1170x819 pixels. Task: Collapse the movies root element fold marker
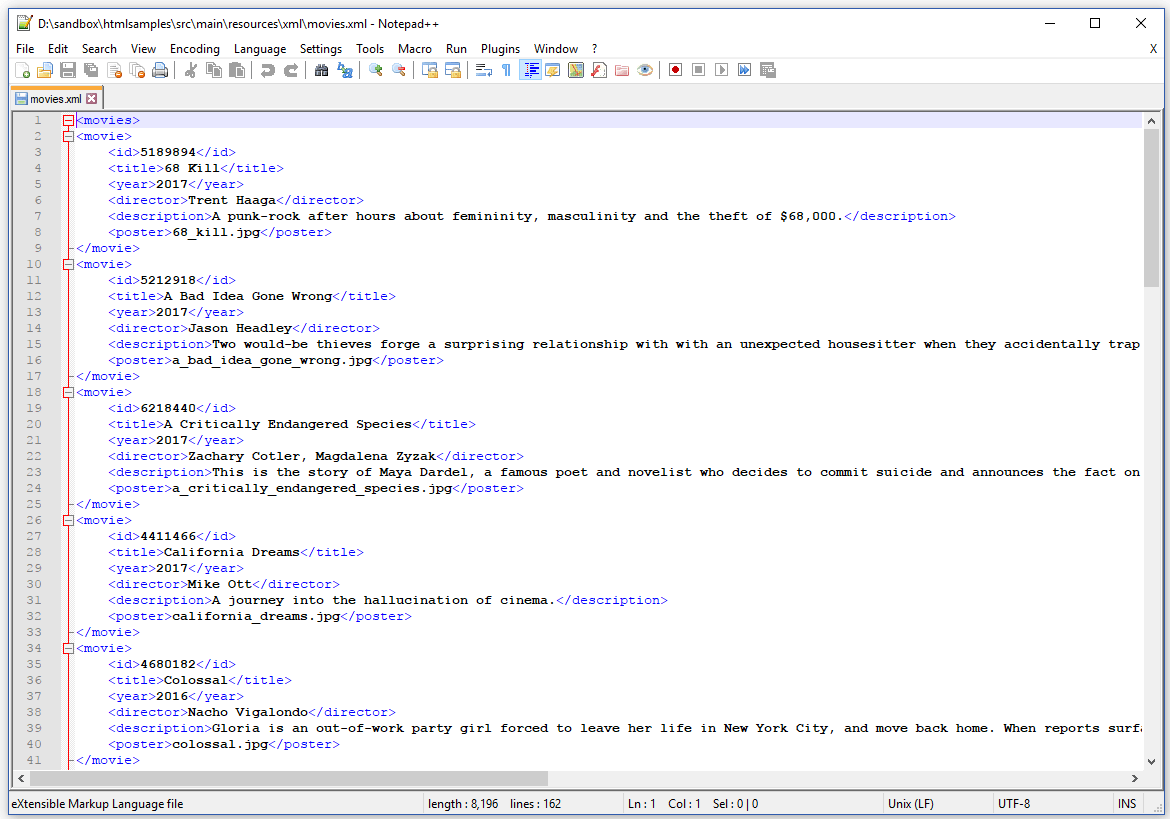(68, 119)
